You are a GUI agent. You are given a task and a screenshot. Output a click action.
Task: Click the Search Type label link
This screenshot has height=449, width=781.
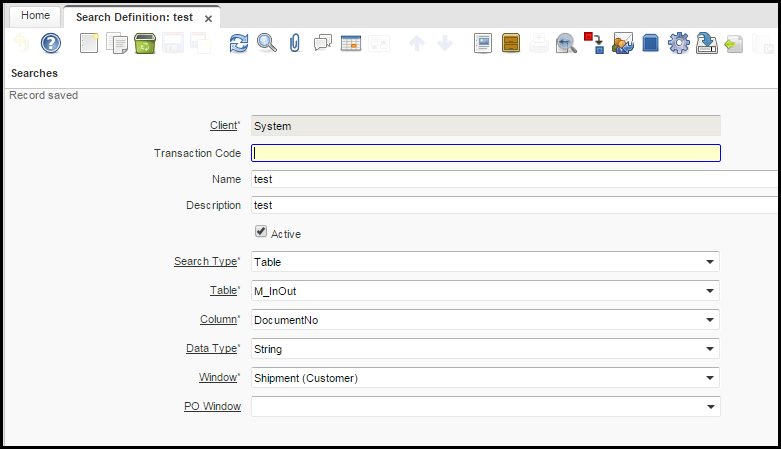206,261
